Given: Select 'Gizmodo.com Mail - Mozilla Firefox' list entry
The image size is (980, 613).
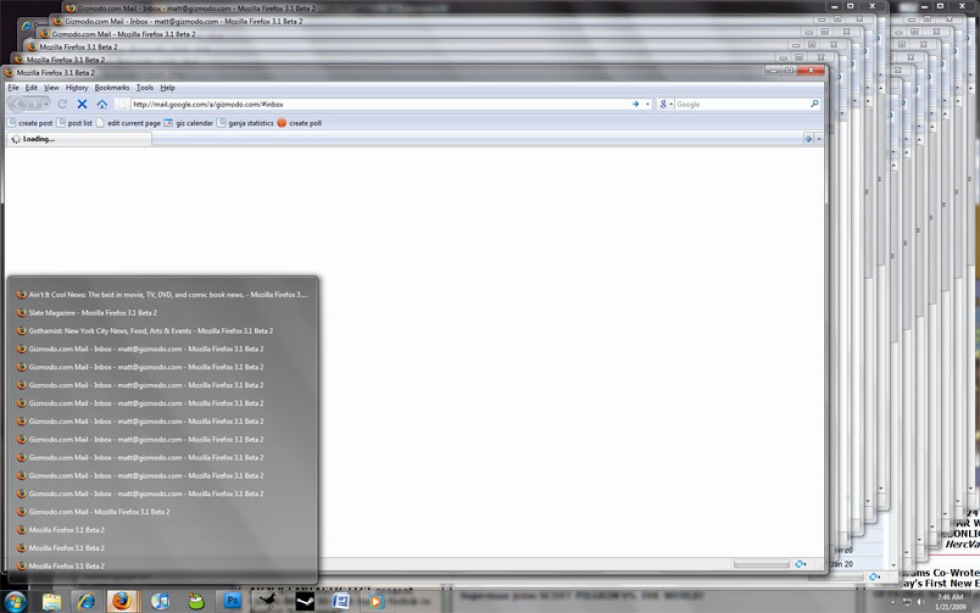Looking at the screenshot, I should pyautogui.click(x=162, y=512).
